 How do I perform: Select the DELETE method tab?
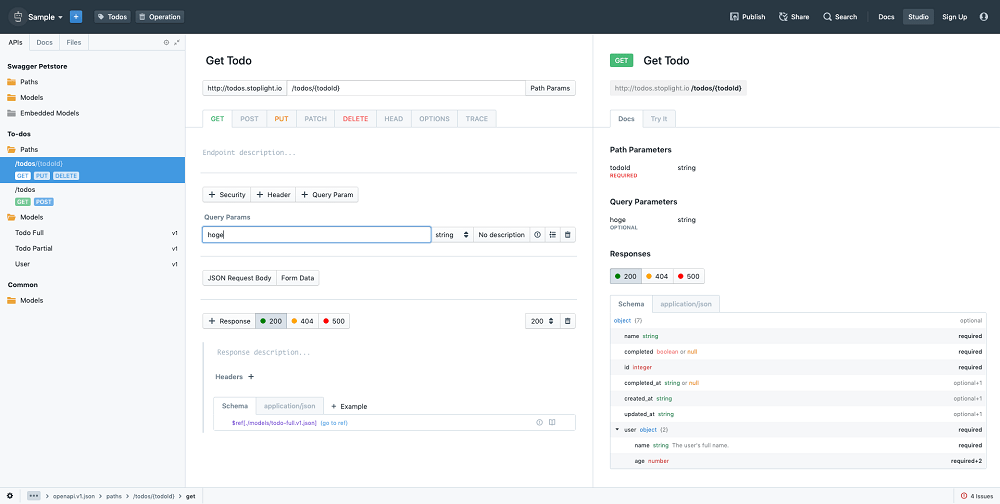pos(355,119)
